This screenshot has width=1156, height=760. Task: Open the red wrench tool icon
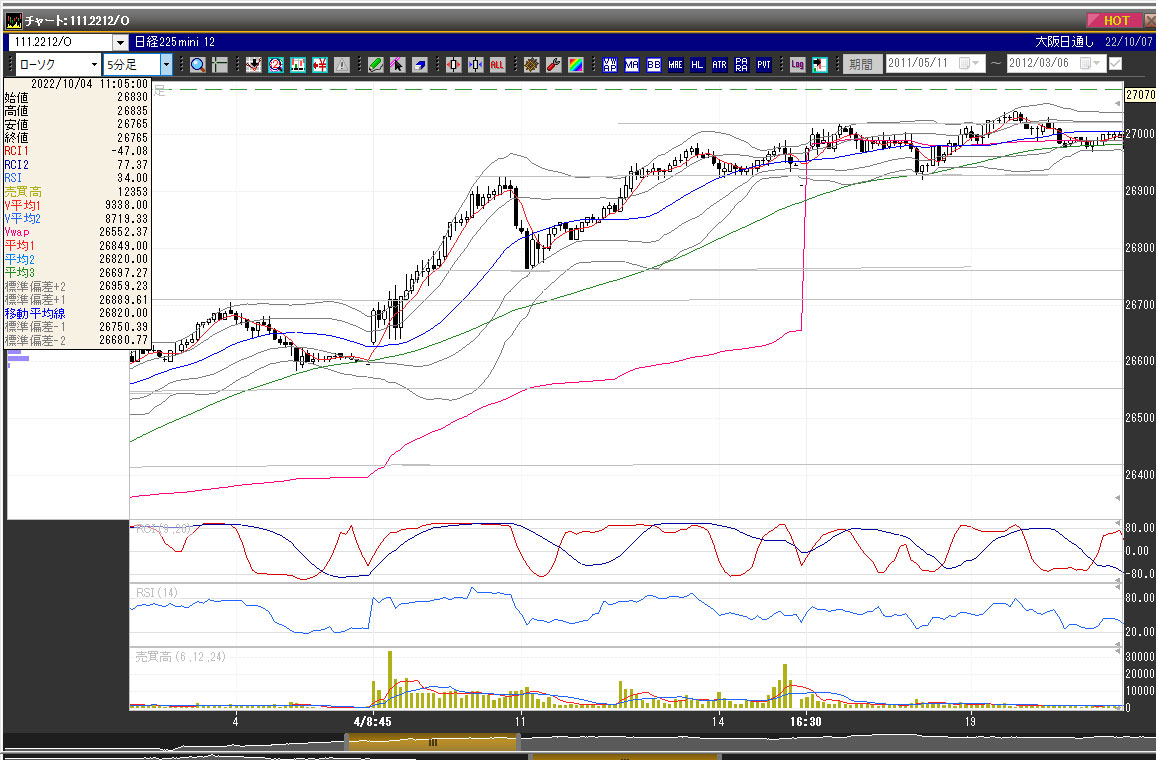click(554, 65)
